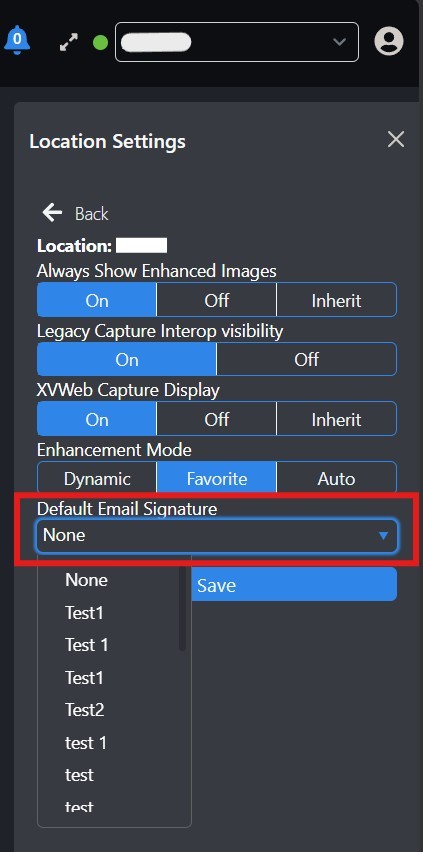Set XVWeb Capture Display to Inherit
This screenshot has height=852, width=423.
[337, 419]
